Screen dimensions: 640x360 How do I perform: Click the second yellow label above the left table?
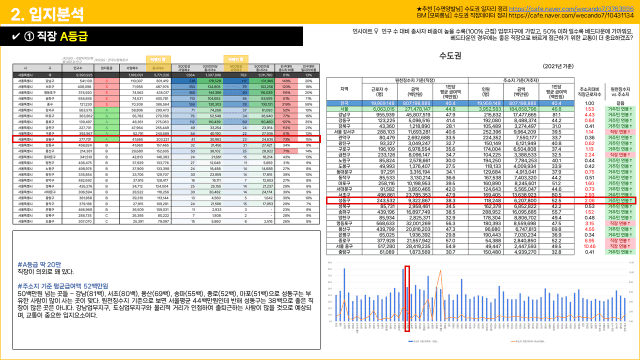point(236,59)
